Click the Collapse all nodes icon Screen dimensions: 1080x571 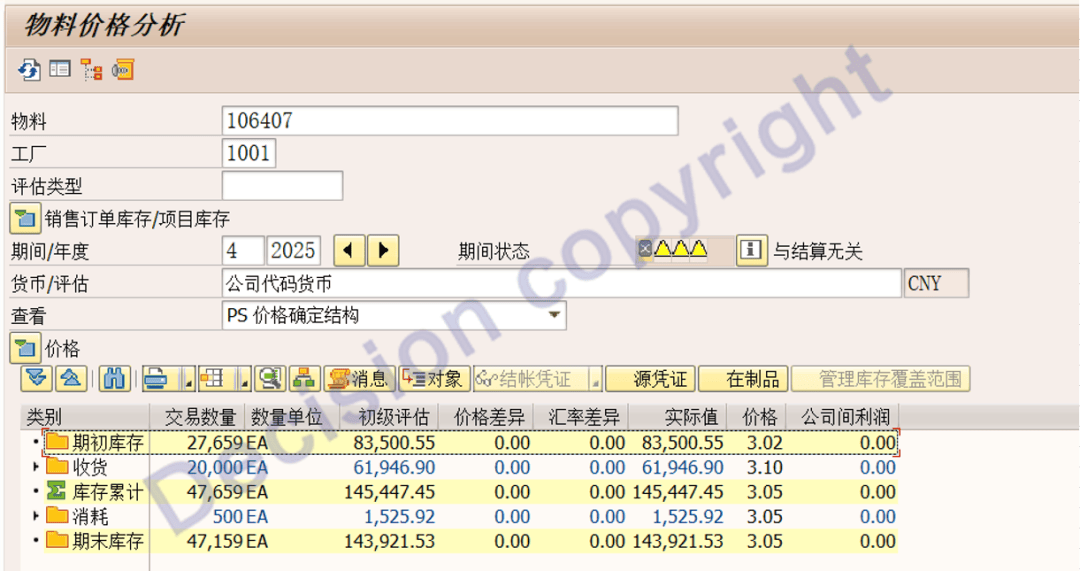70,379
